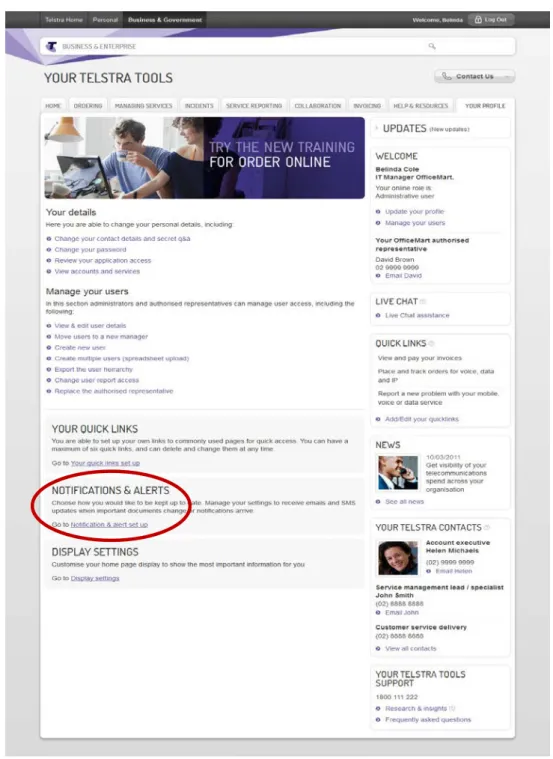Open the Change your password link

(90, 250)
